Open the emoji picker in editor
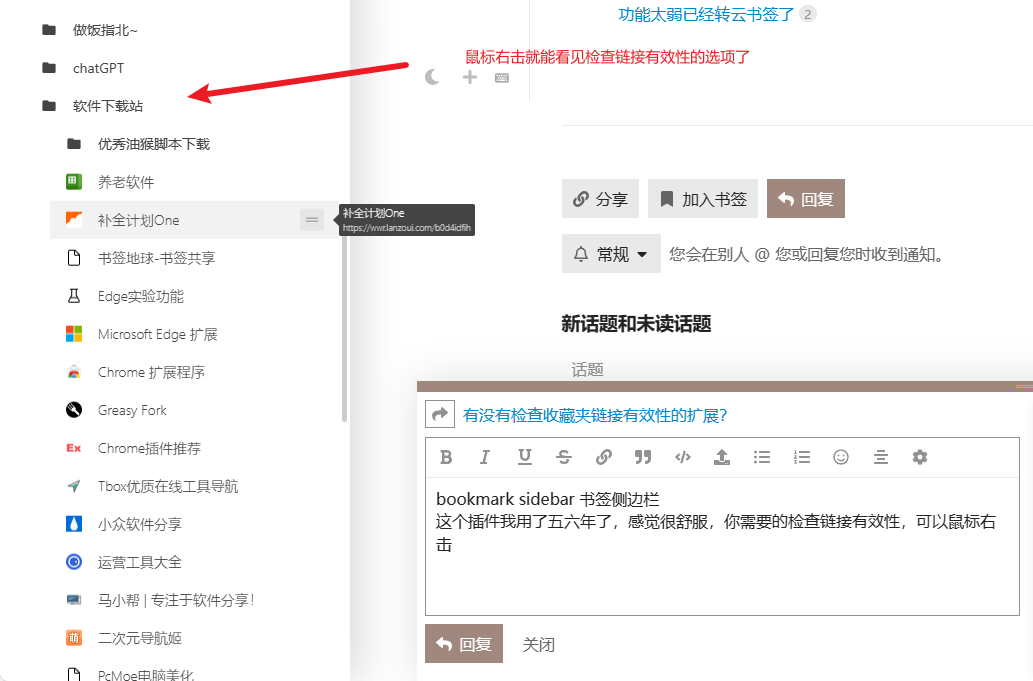This screenshot has width=1033, height=681. 841,457
